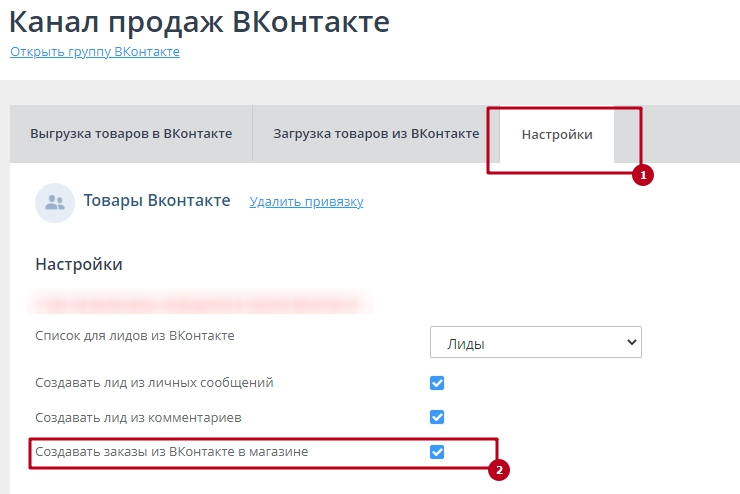Click the Список для лидов из ВКонтакте label

[x=135, y=335]
